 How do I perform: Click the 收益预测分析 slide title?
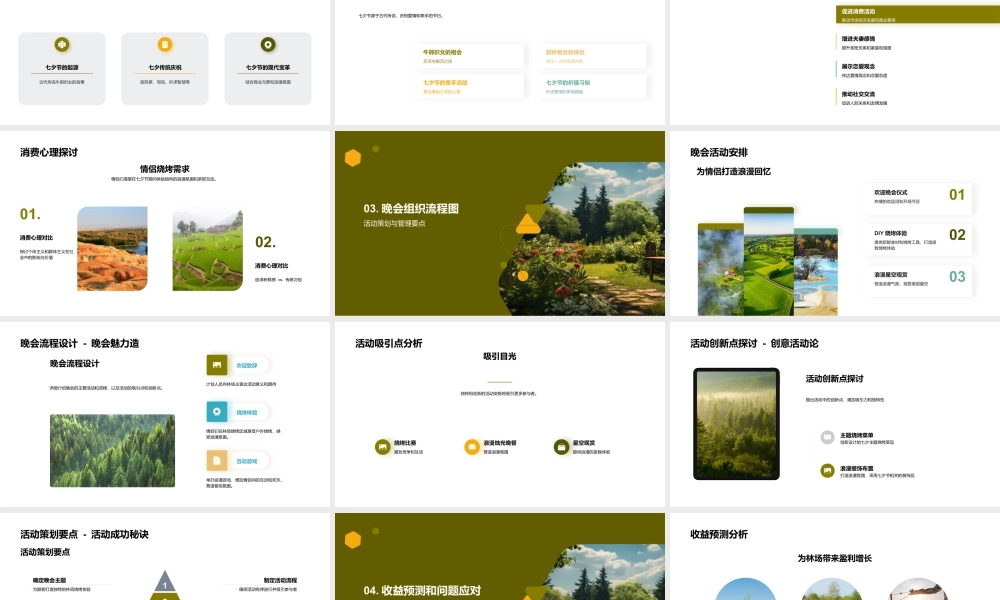pyautogui.click(x=719, y=534)
